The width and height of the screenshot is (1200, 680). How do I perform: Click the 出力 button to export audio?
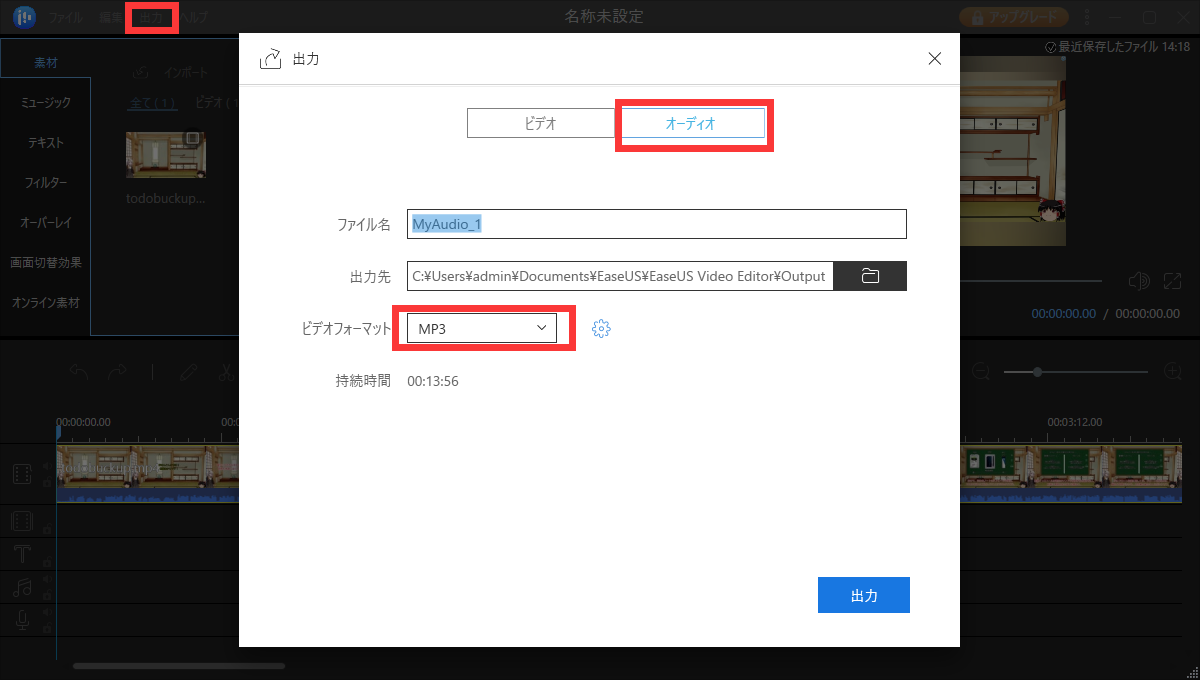863,594
